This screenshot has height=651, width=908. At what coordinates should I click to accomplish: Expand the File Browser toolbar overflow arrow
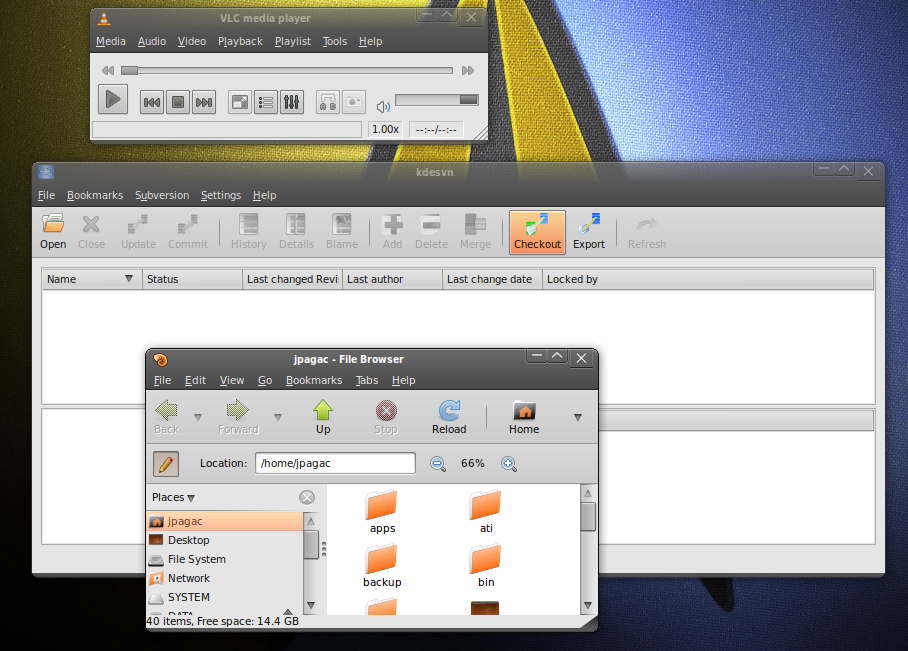pyautogui.click(x=577, y=417)
